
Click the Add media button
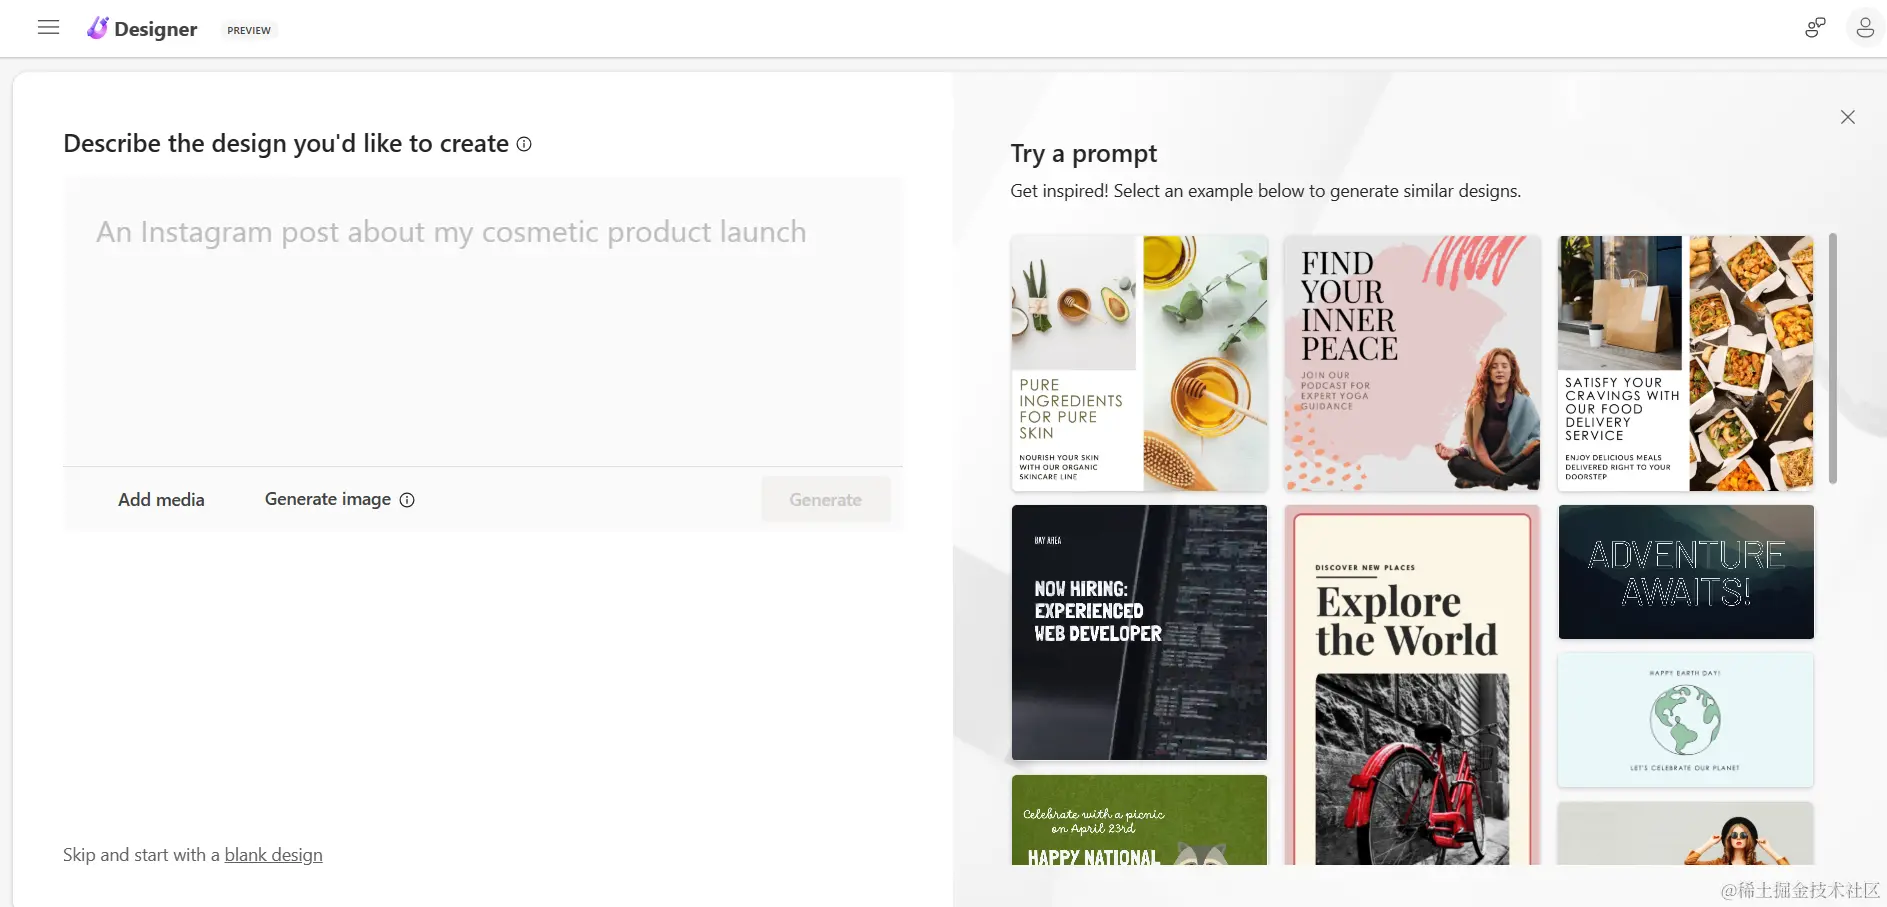point(161,500)
